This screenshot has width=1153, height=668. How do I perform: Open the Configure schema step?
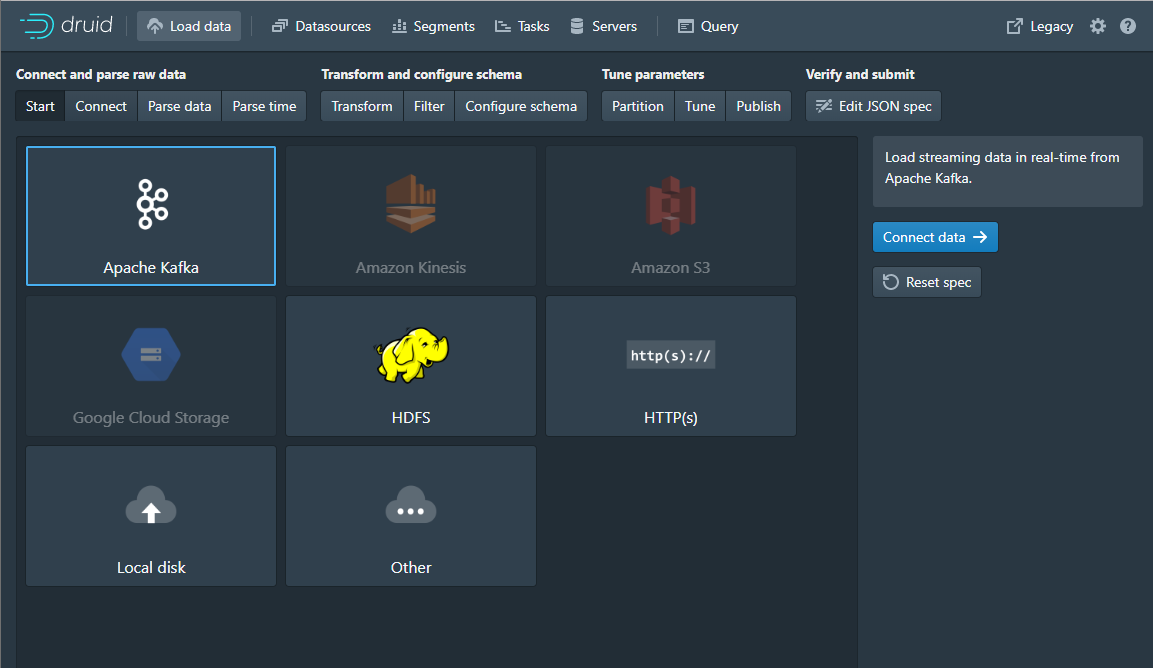tap(521, 106)
